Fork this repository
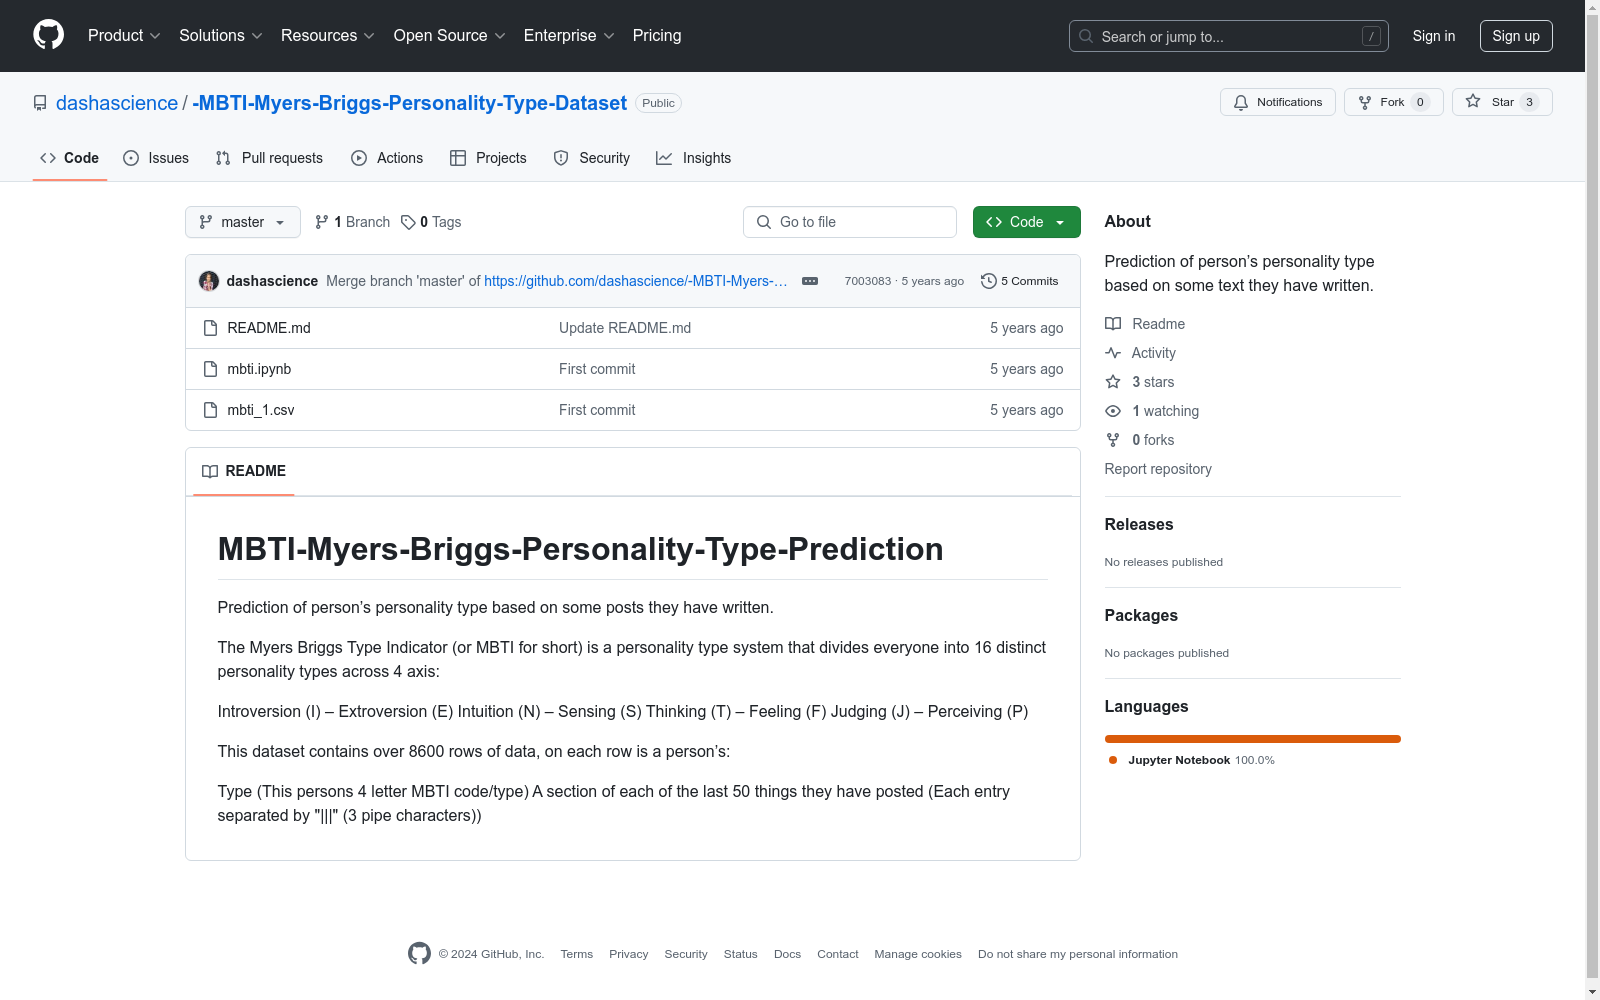 tap(1394, 102)
